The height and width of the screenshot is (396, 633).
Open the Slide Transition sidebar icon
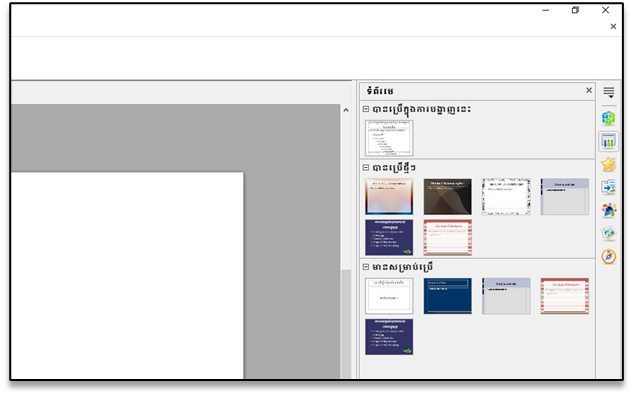(x=608, y=187)
